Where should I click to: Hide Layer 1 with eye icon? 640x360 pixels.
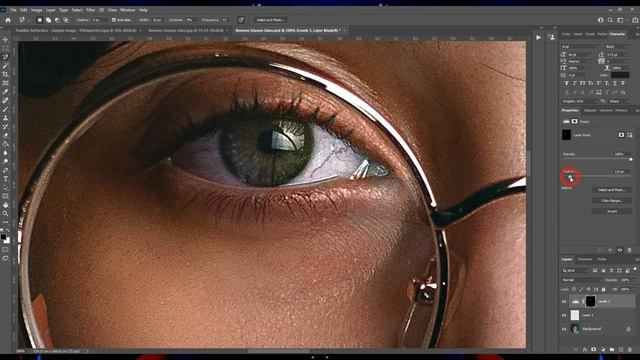[x=564, y=315]
